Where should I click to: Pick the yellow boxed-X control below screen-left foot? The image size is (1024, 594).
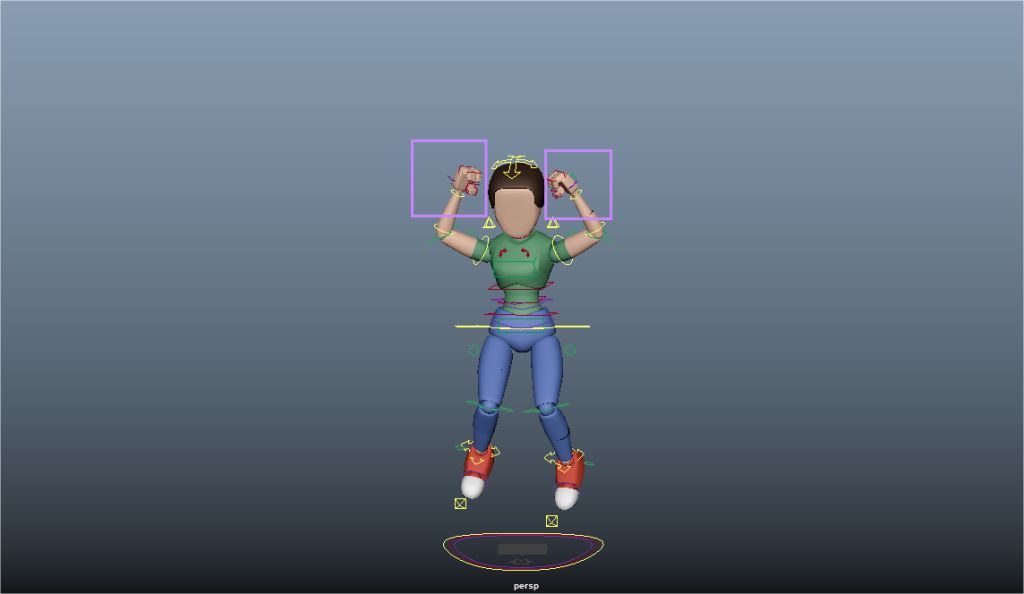(x=460, y=503)
